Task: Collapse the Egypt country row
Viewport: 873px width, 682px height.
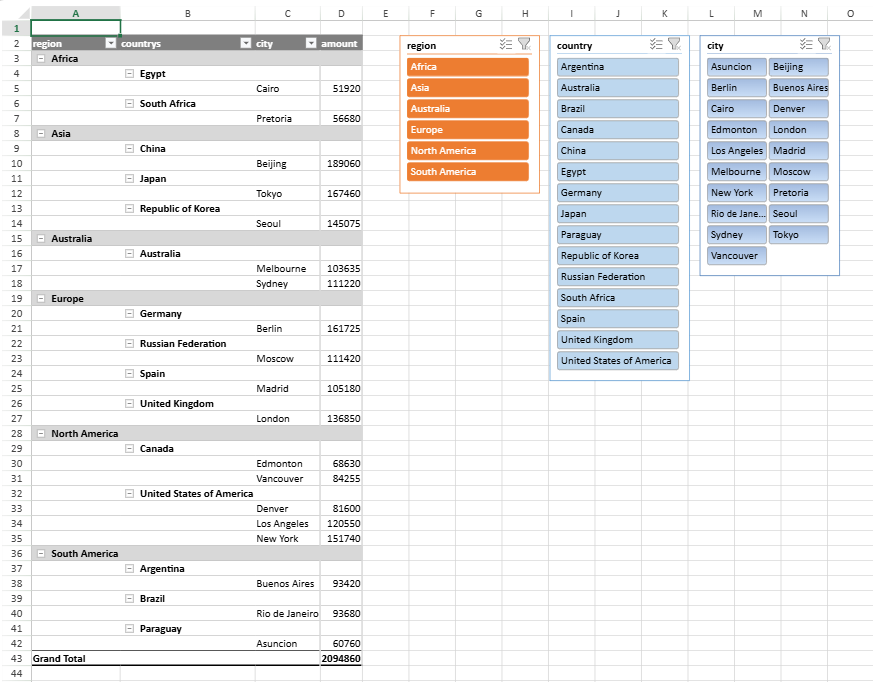Action: 129,73
